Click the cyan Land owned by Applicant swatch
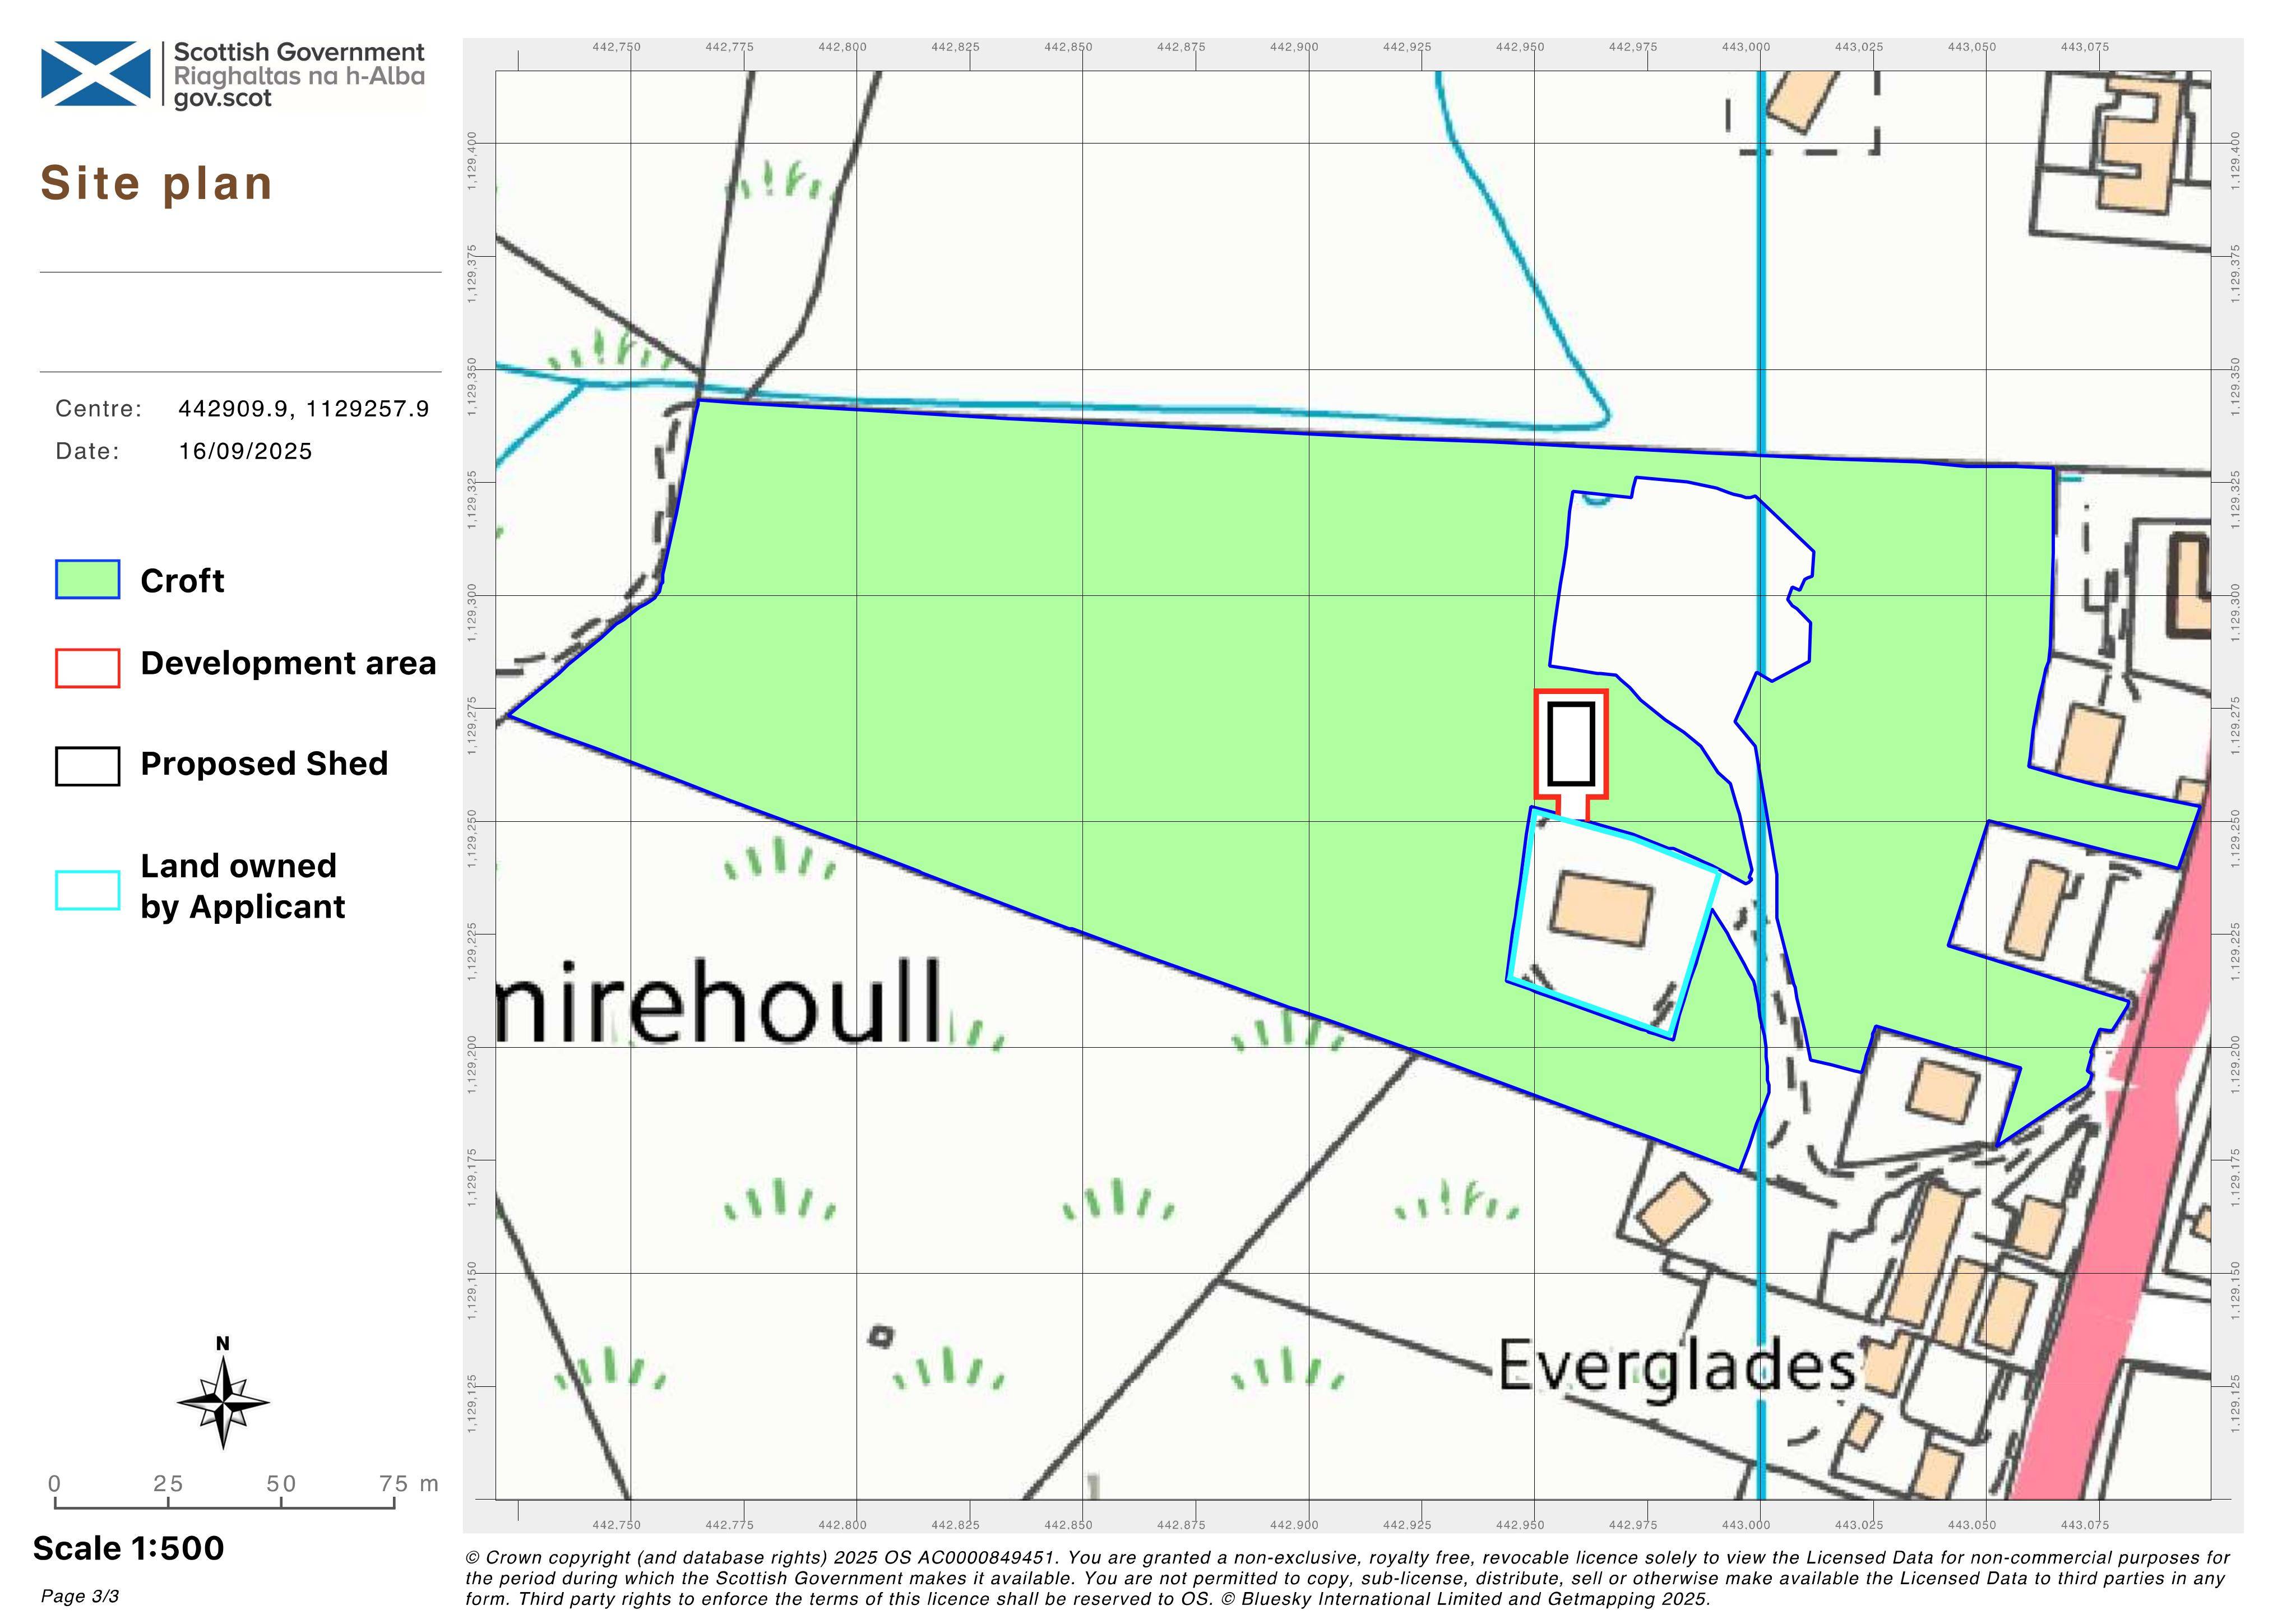Screen dimensions: 2296x1624 88,890
